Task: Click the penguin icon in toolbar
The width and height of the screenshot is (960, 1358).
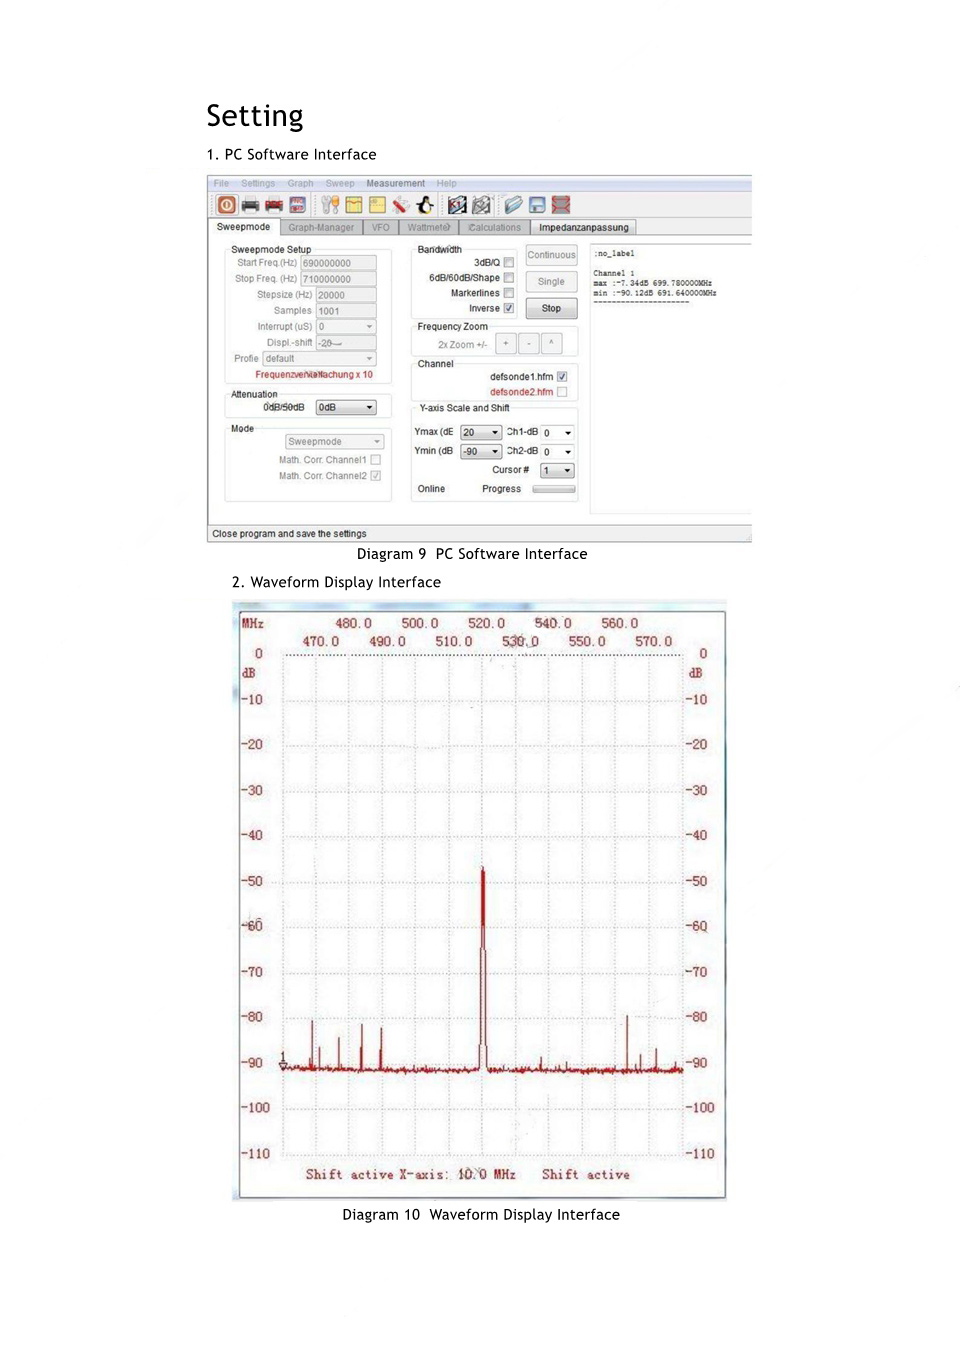Action: tap(425, 205)
